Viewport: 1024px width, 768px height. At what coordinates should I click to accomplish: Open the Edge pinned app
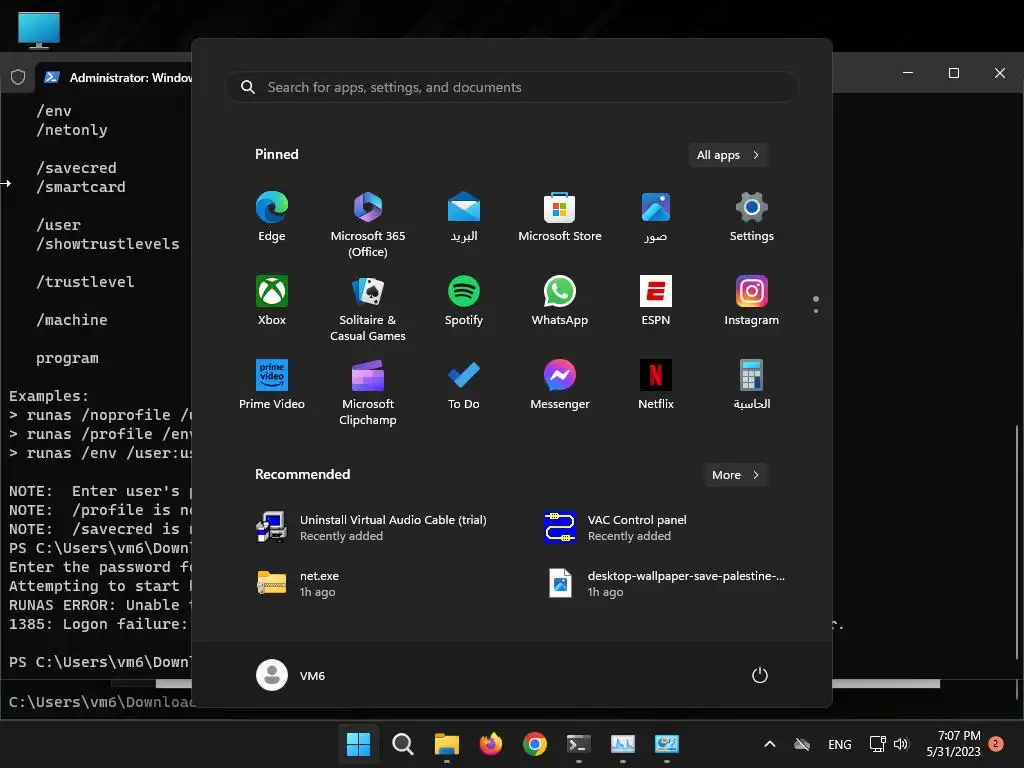(272, 217)
